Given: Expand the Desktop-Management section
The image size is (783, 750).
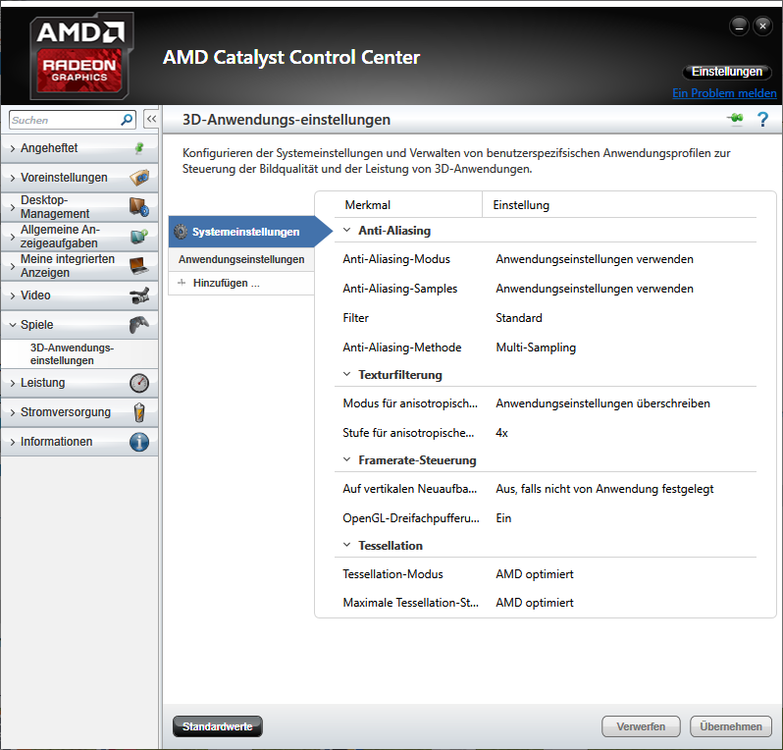Looking at the screenshot, I should [x=13, y=207].
